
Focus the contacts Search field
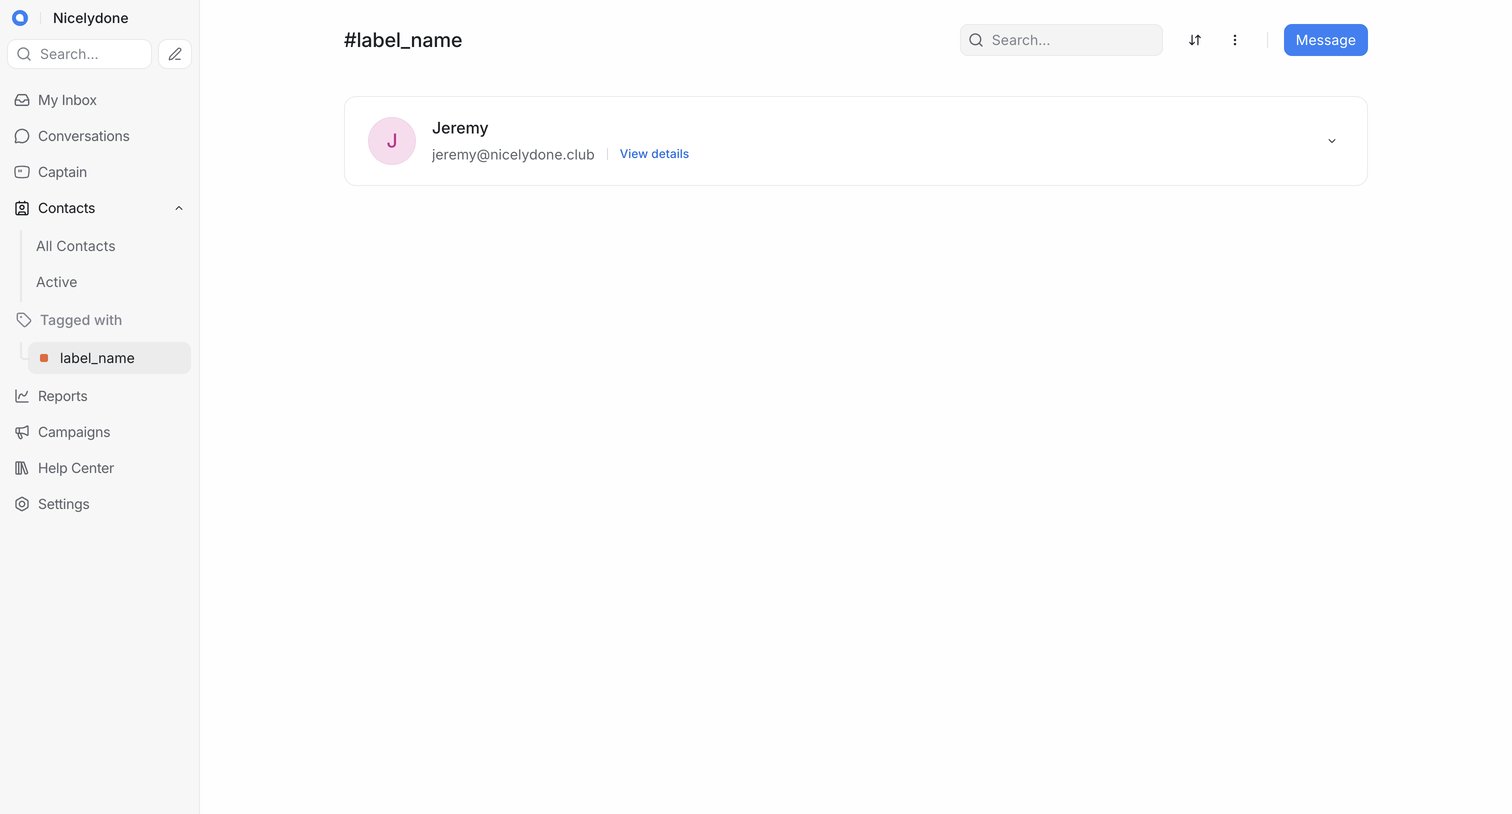[1061, 40]
